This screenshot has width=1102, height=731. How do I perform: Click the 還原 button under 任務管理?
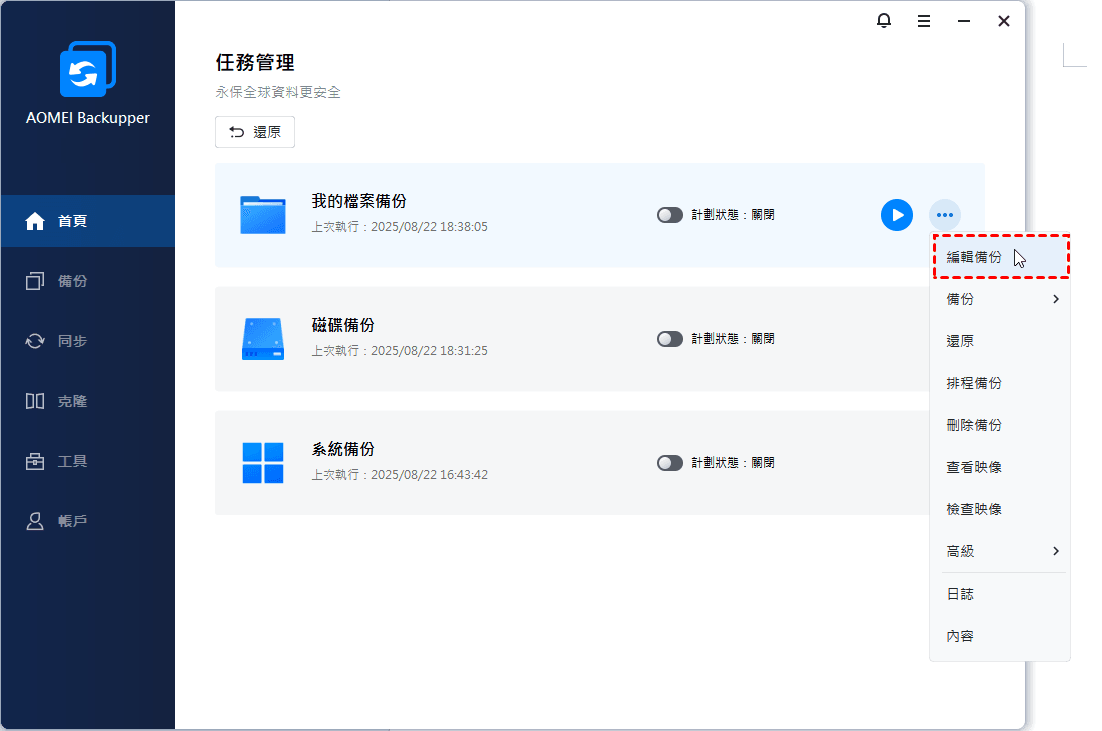(254, 132)
